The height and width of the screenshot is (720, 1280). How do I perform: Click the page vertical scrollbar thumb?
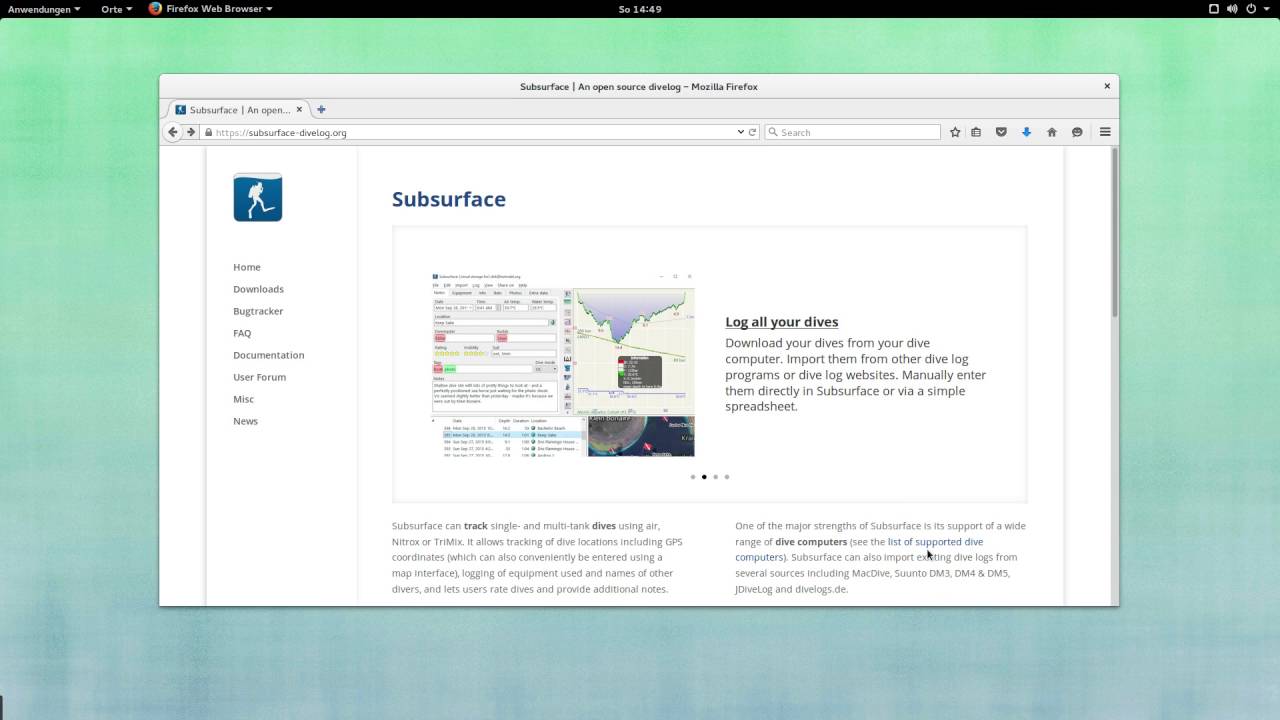point(1115,233)
